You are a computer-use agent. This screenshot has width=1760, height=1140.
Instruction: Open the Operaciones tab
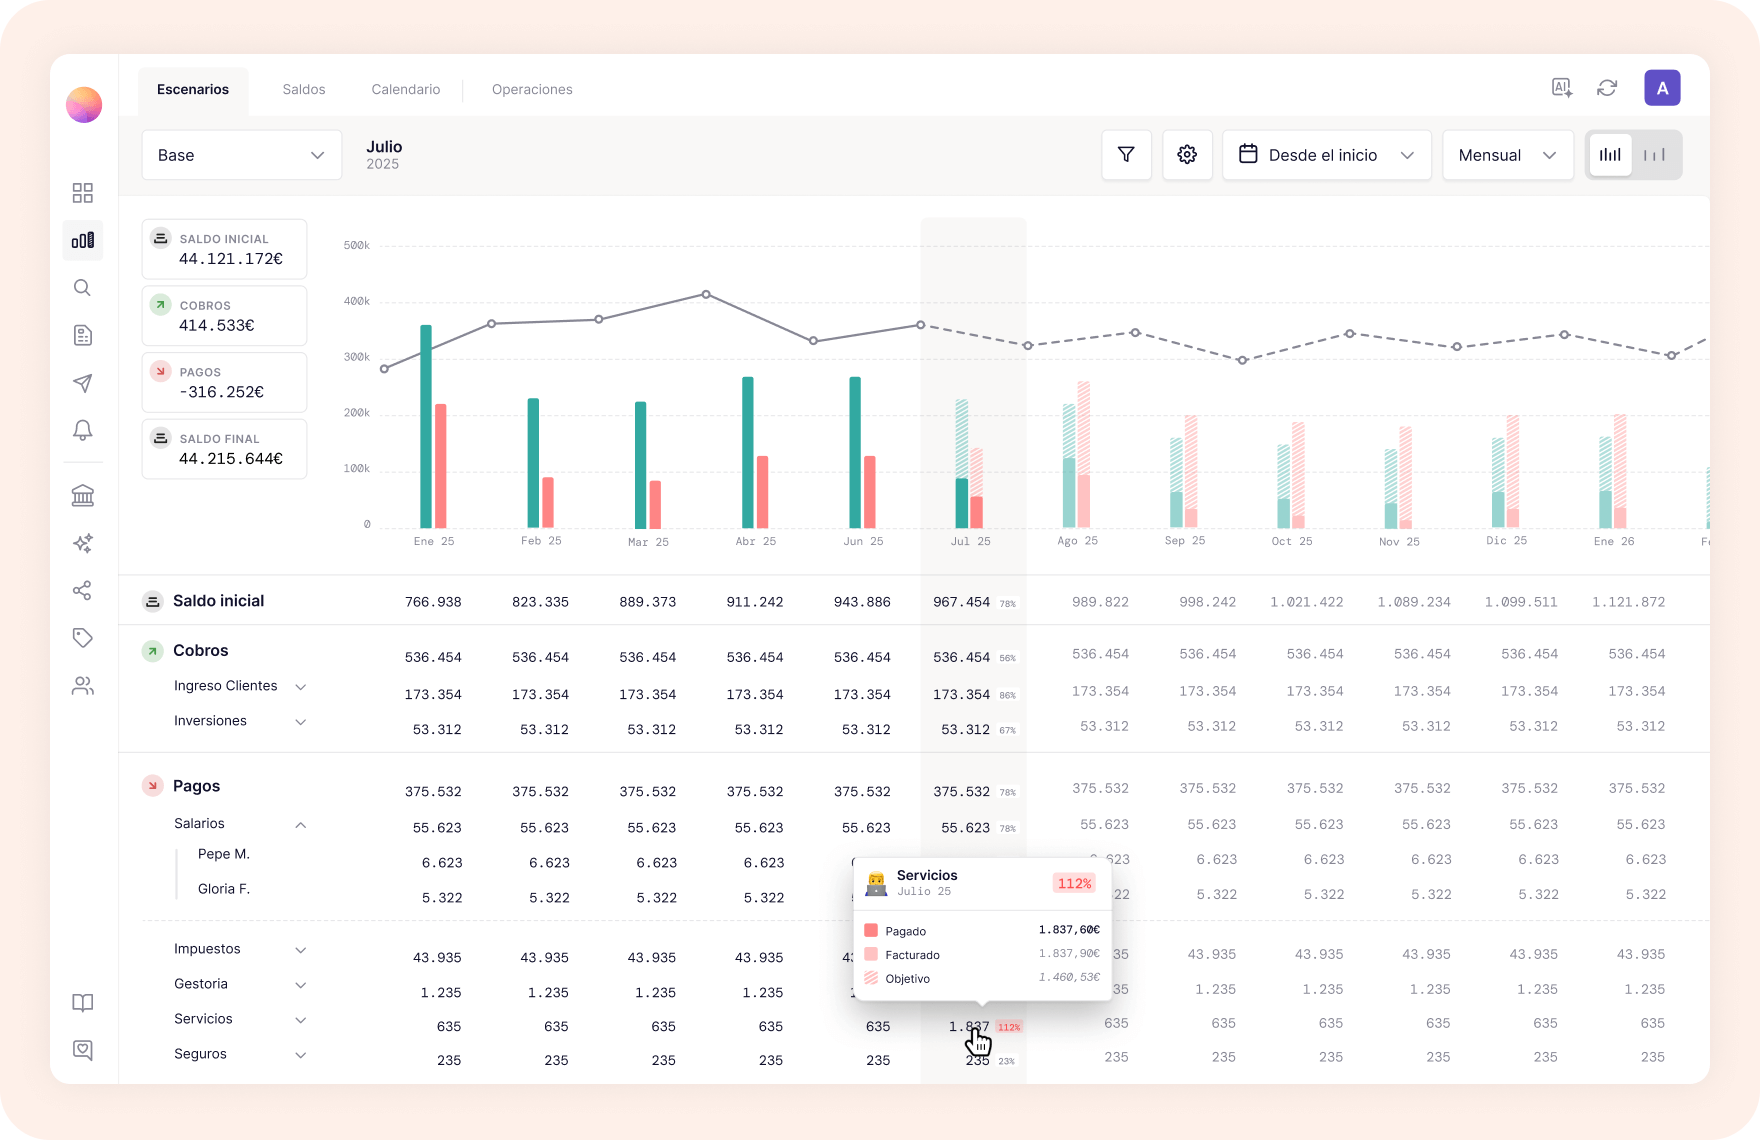(x=532, y=89)
